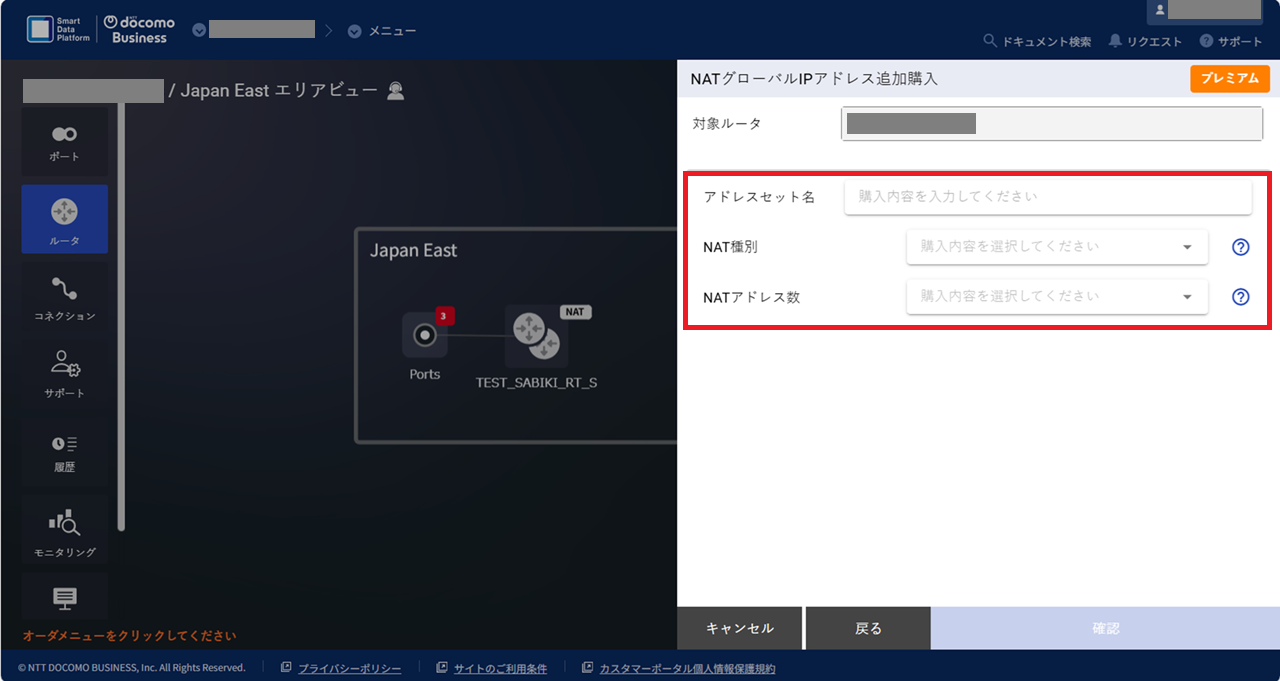Open ドキュメント検索 in the header

(x=1038, y=42)
